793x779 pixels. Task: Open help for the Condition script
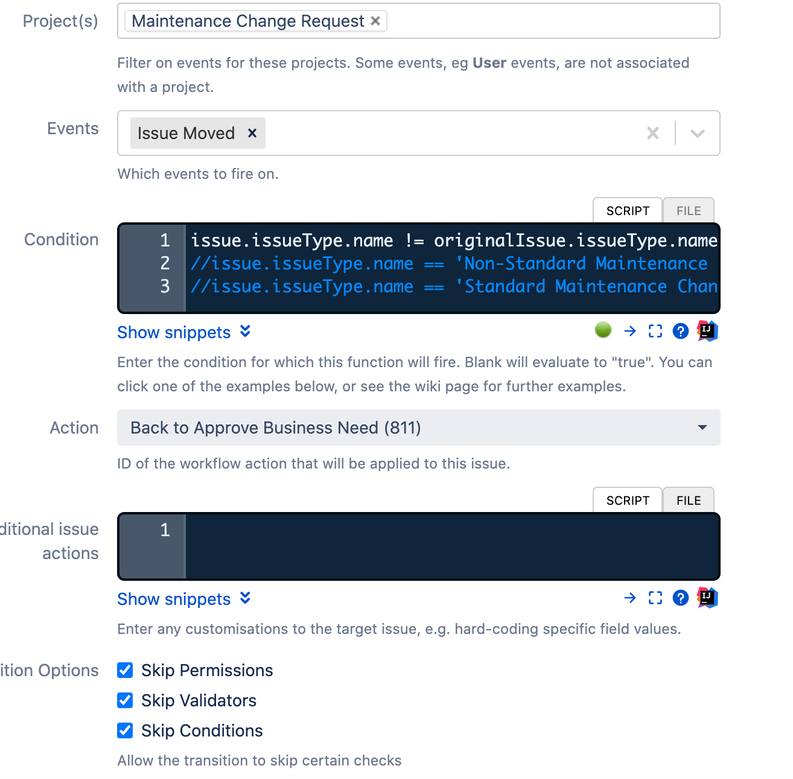(681, 331)
